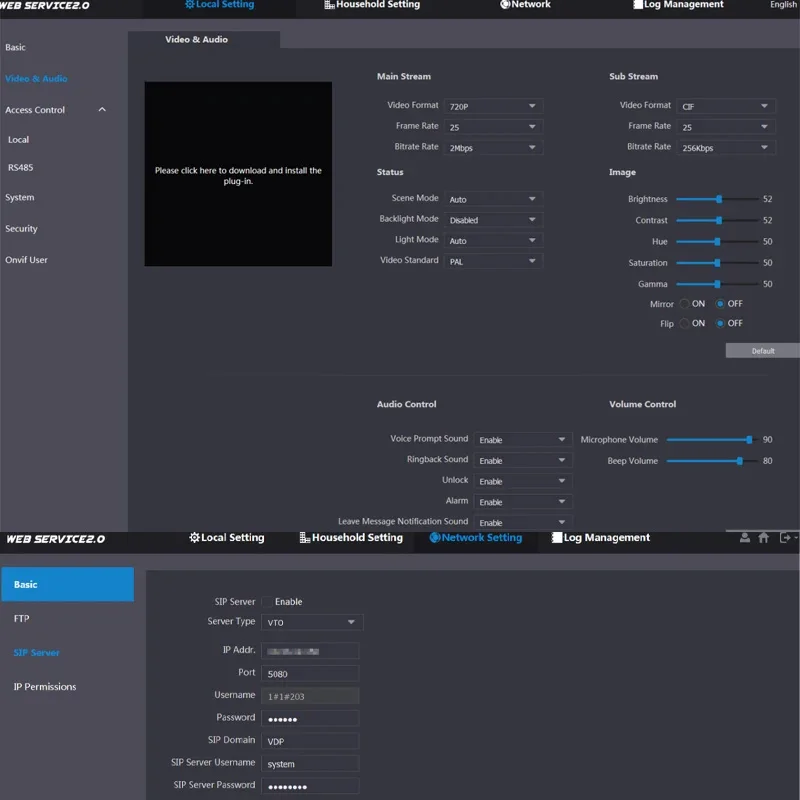Open Video & Audio in the sidebar
Screen dimensions: 800x800
(x=36, y=79)
